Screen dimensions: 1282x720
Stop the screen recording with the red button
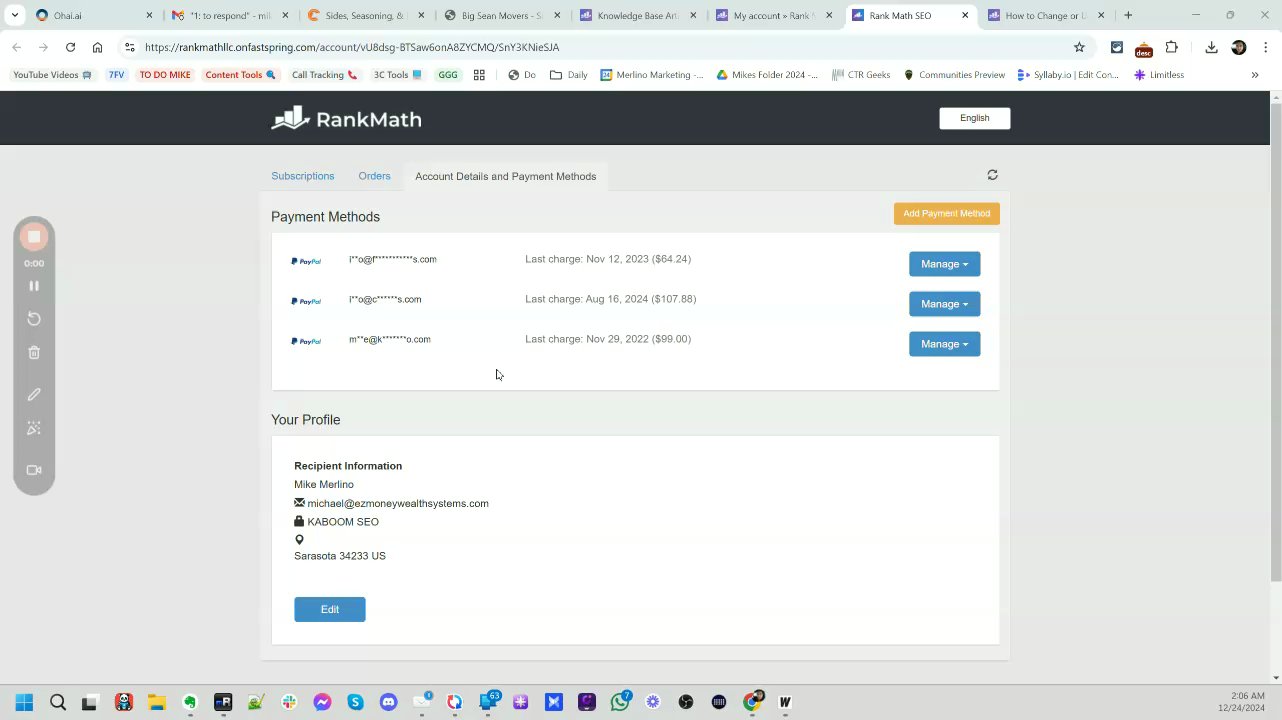point(34,237)
